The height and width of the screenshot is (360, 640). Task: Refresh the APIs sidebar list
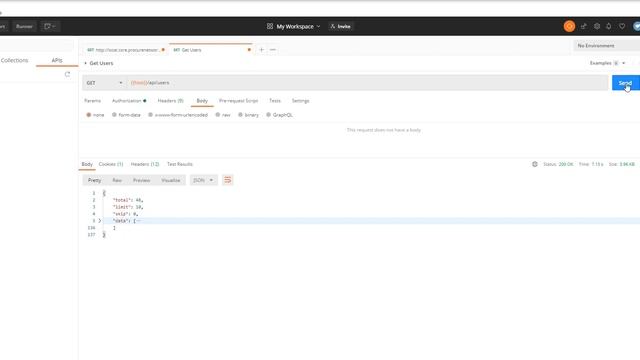point(67,74)
